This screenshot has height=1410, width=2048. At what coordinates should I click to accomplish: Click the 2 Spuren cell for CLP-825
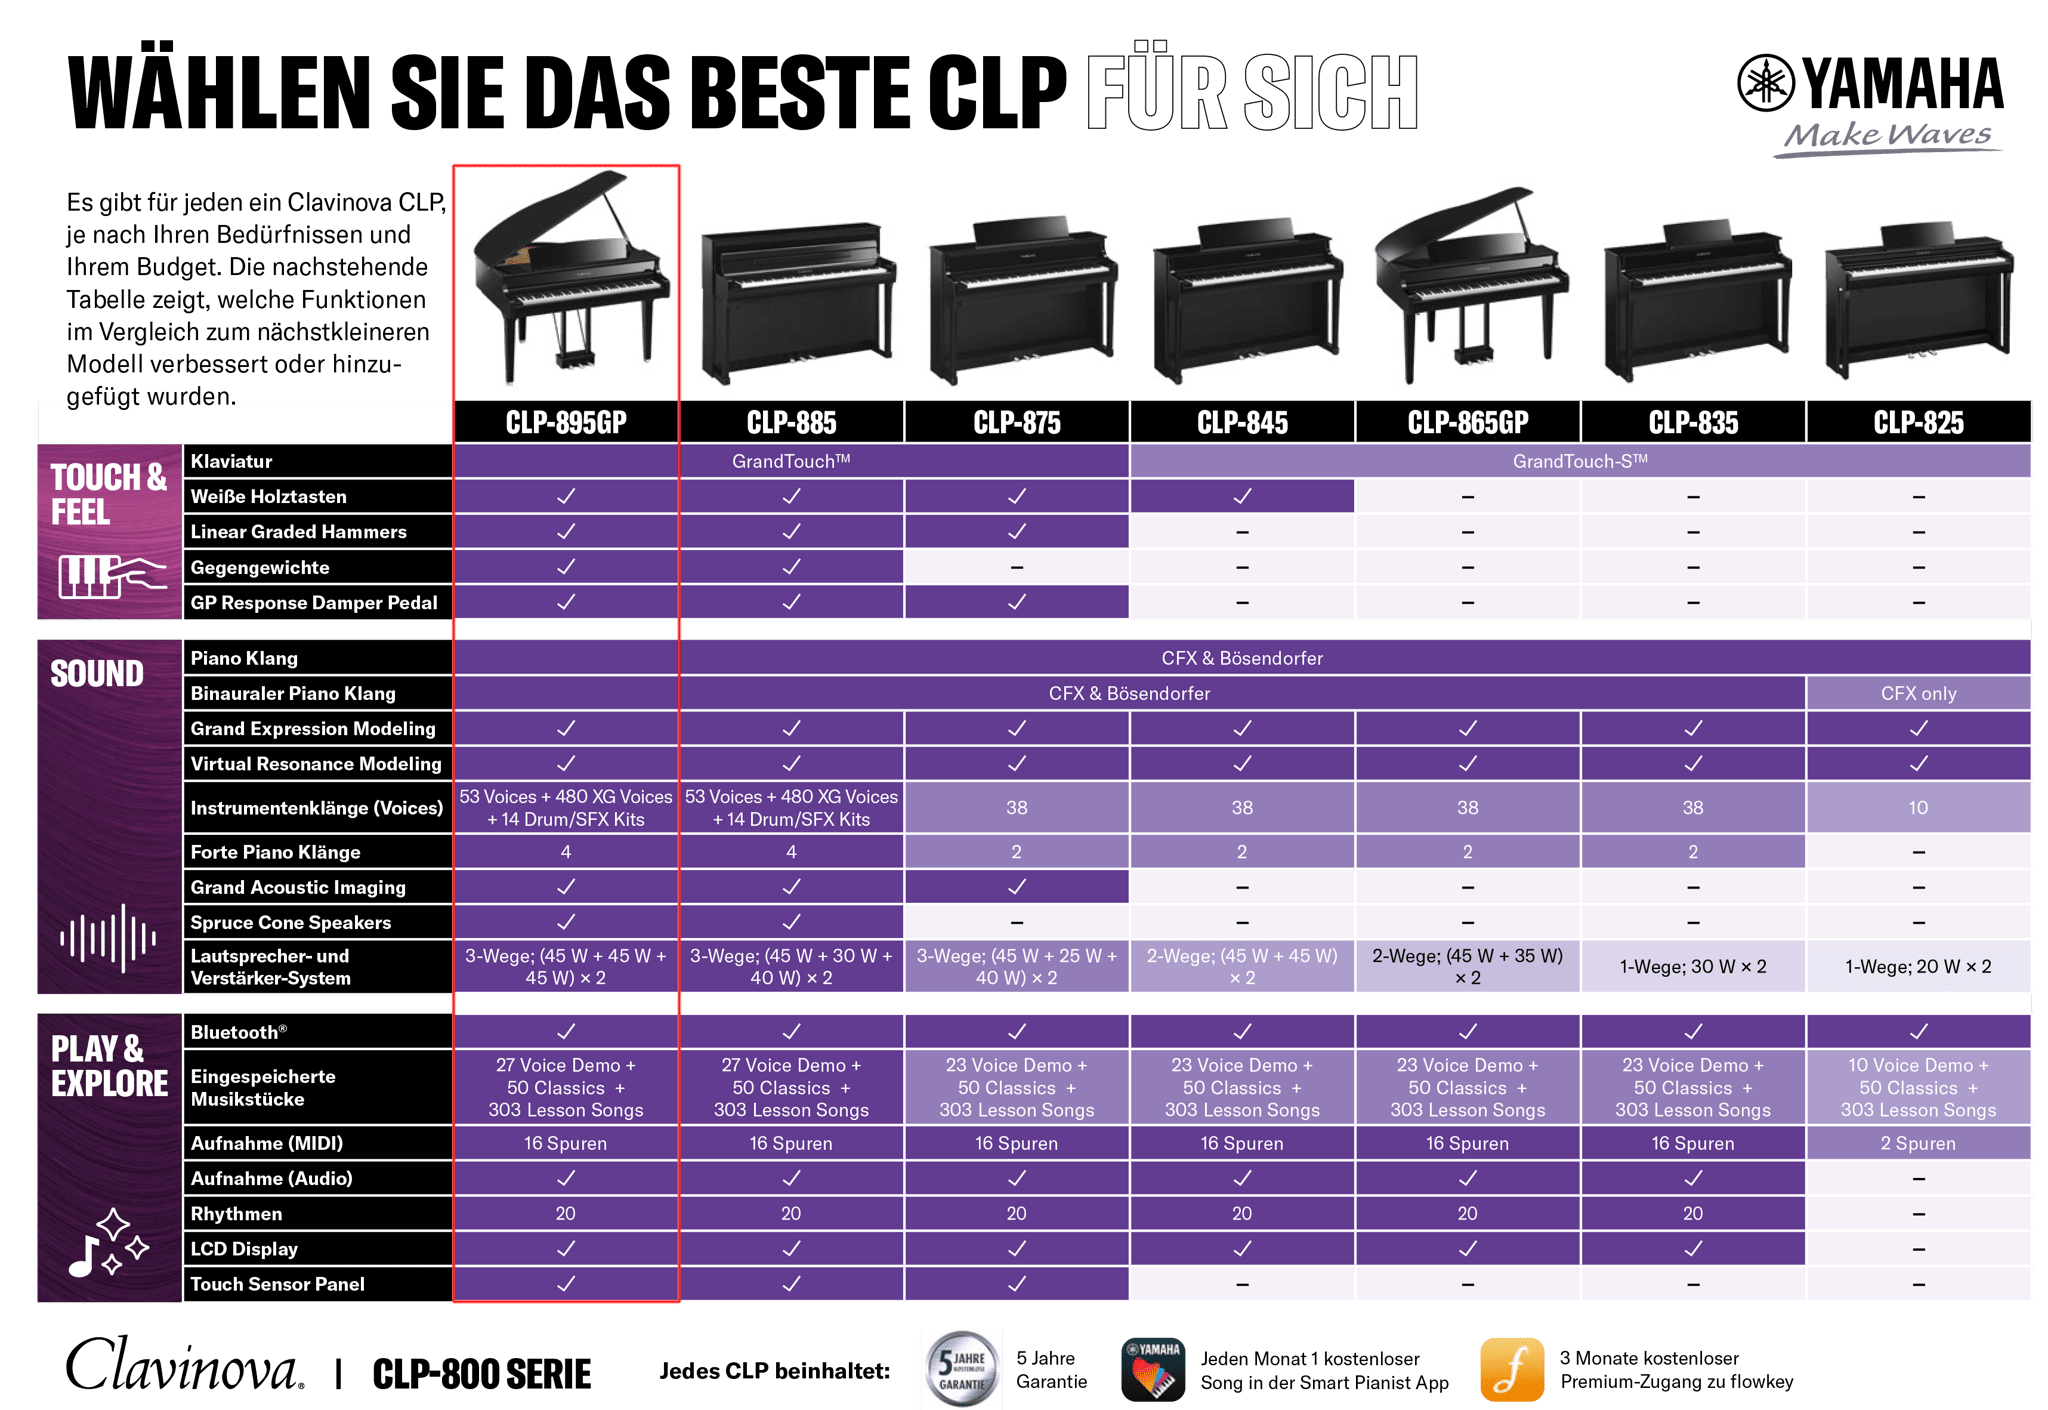(x=1919, y=1143)
